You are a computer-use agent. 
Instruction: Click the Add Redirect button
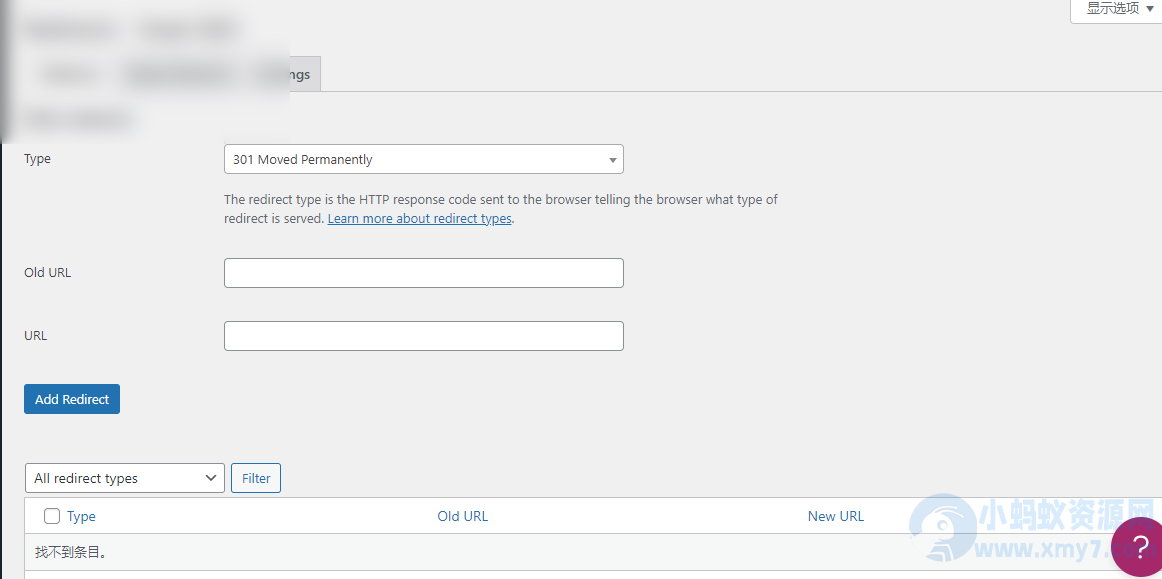[71, 399]
